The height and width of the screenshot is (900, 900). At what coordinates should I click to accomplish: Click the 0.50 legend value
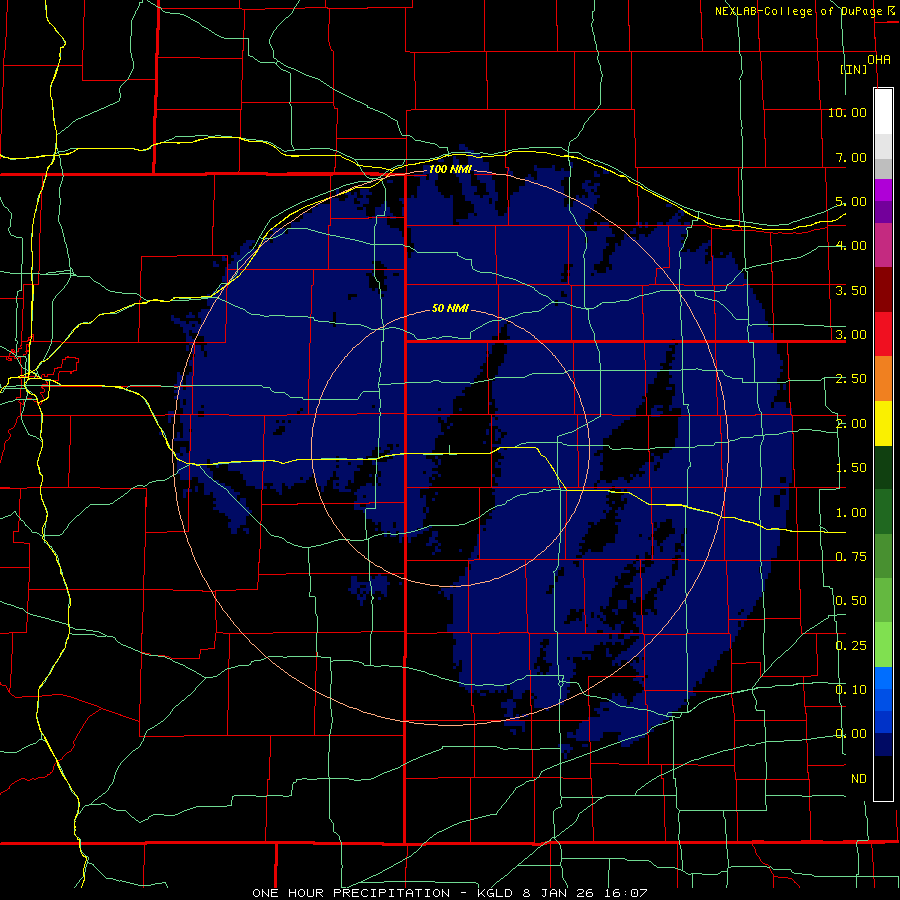[851, 601]
